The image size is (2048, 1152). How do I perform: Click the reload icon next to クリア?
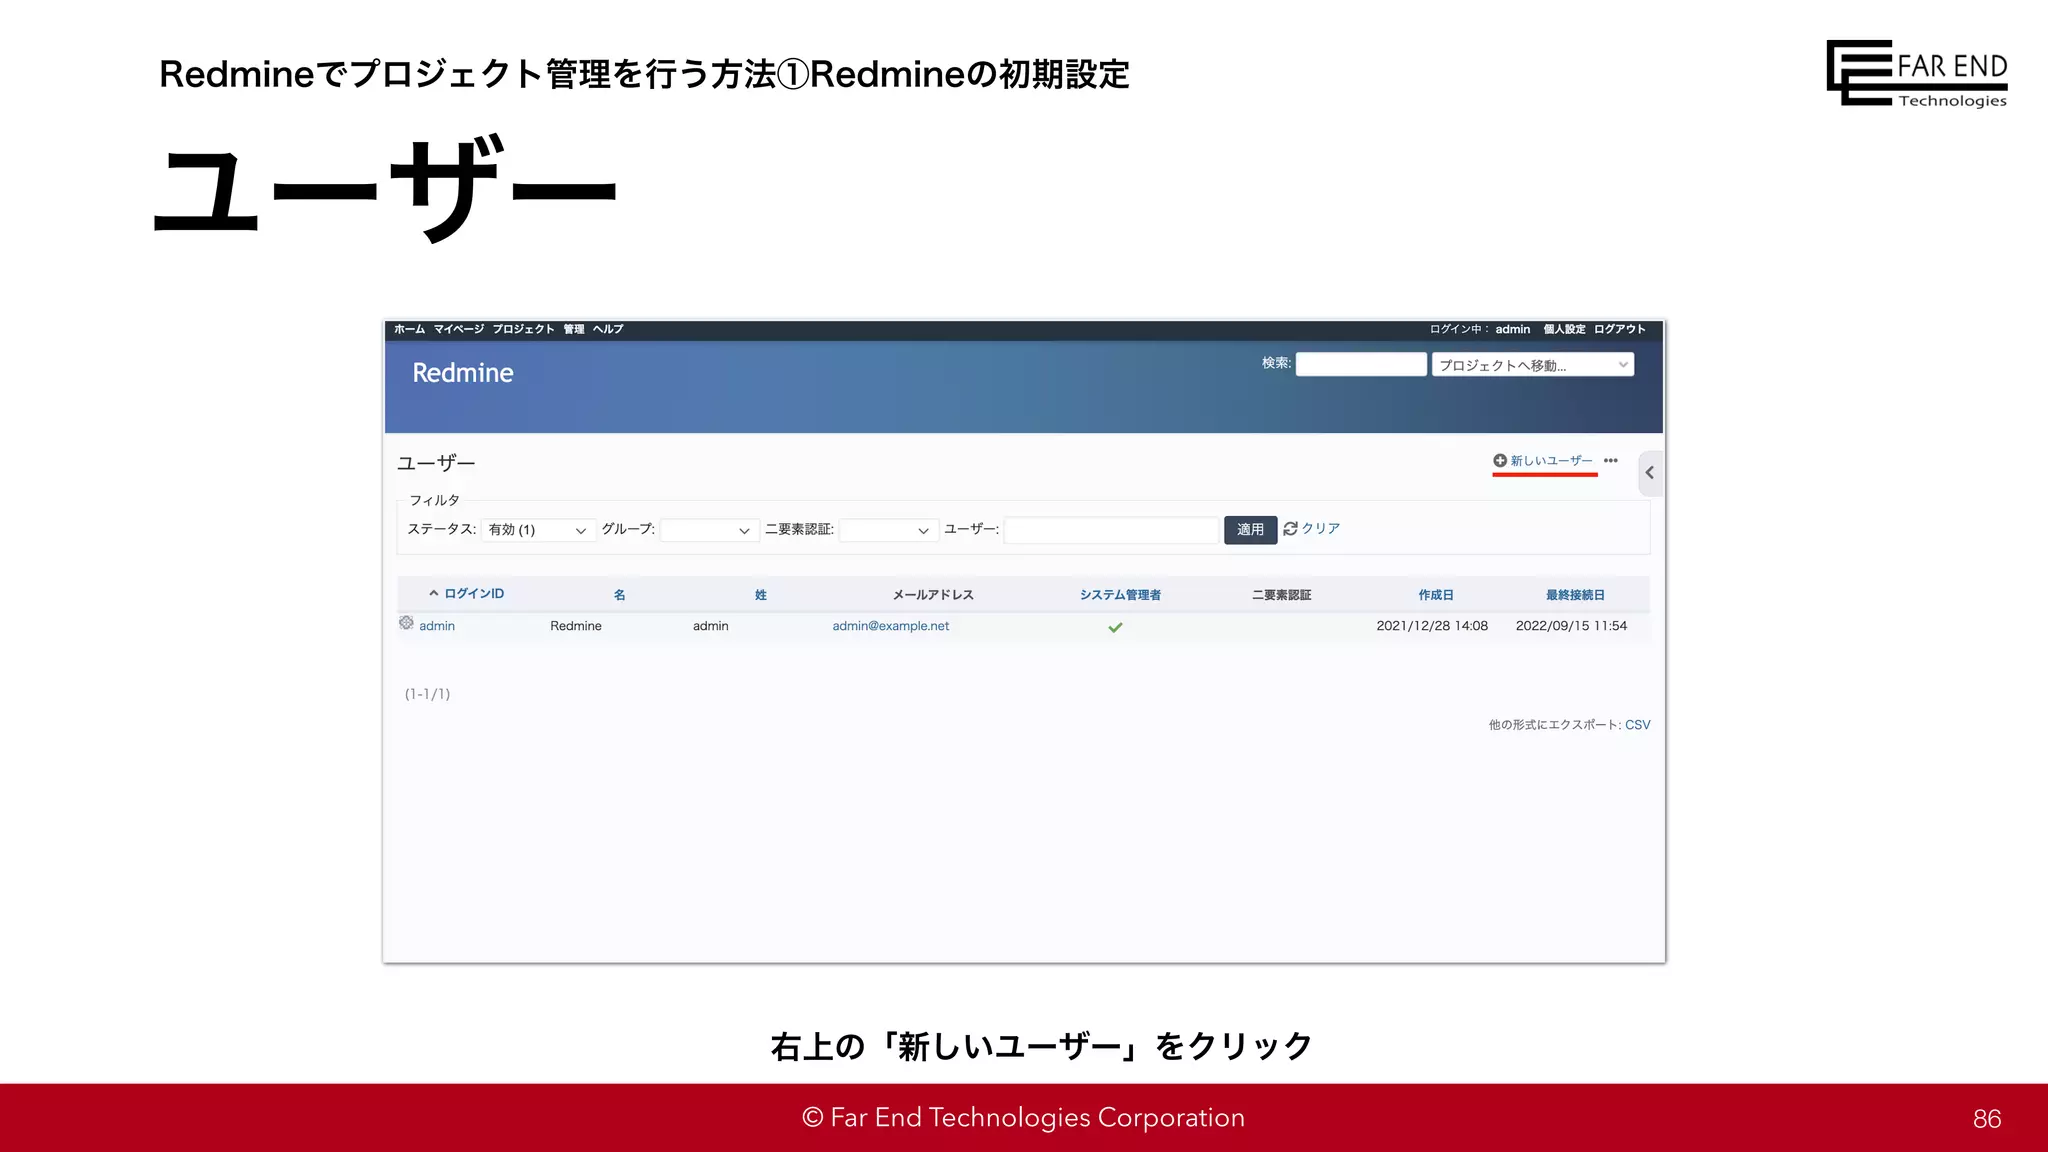point(1290,528)
